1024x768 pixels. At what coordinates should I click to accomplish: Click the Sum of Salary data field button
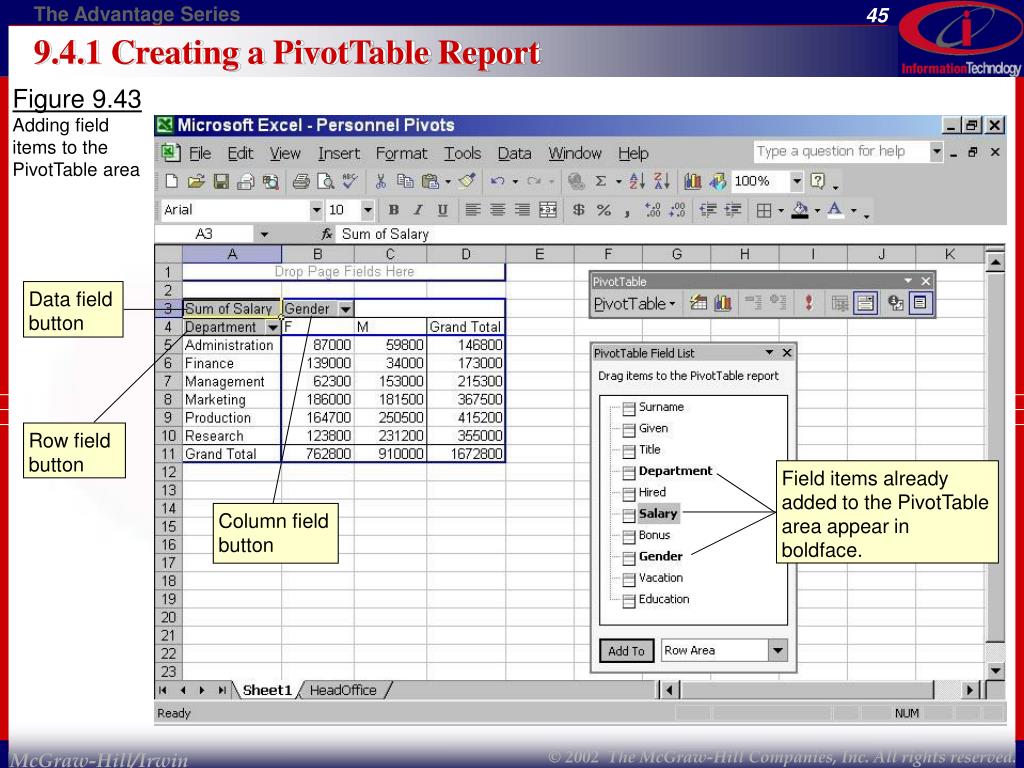232,309
